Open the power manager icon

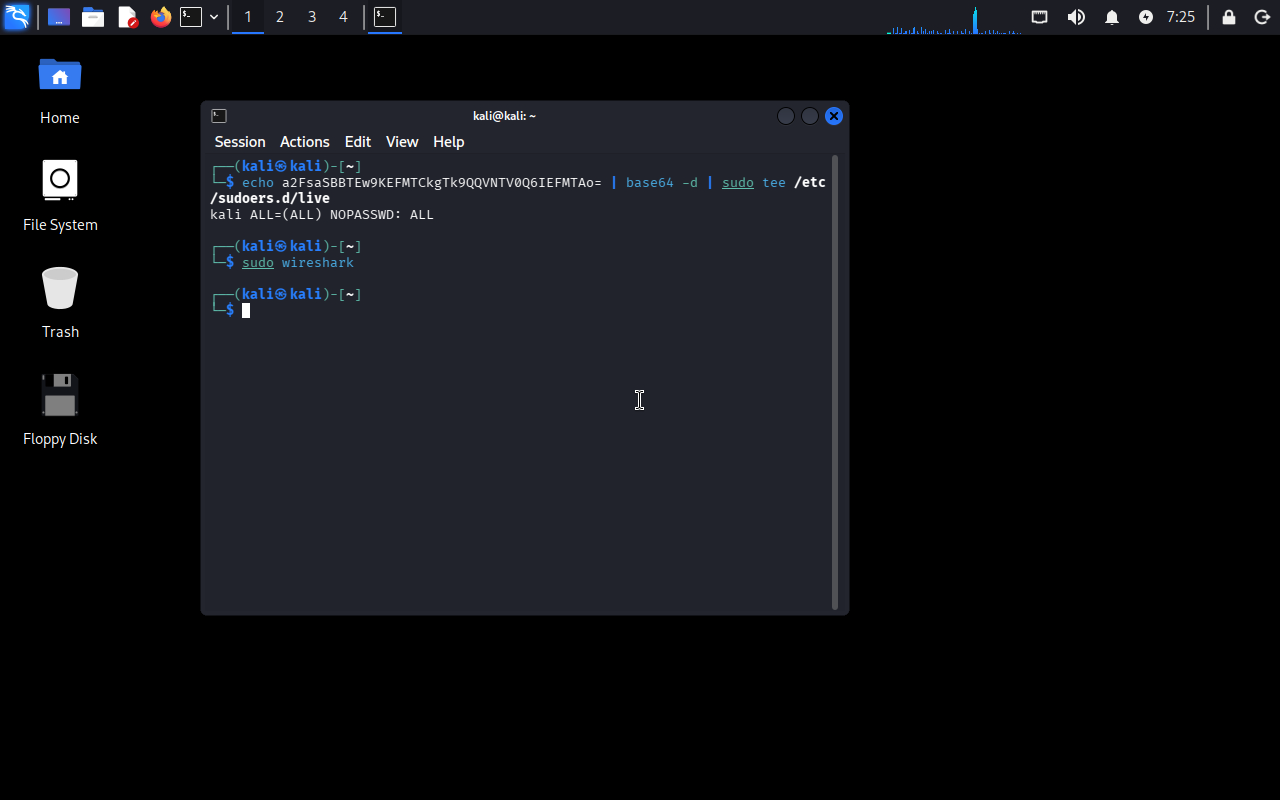[1146, 17]
